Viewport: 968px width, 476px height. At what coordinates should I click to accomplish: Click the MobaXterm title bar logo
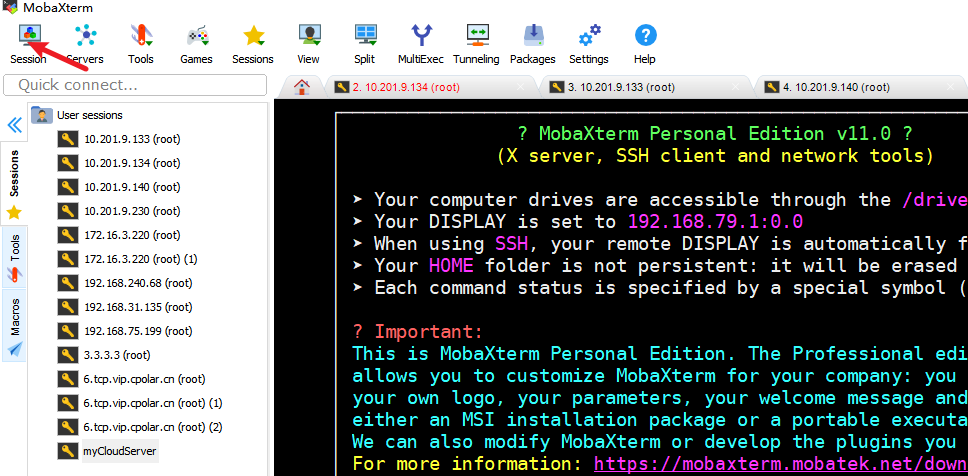(x=9, y=9)
